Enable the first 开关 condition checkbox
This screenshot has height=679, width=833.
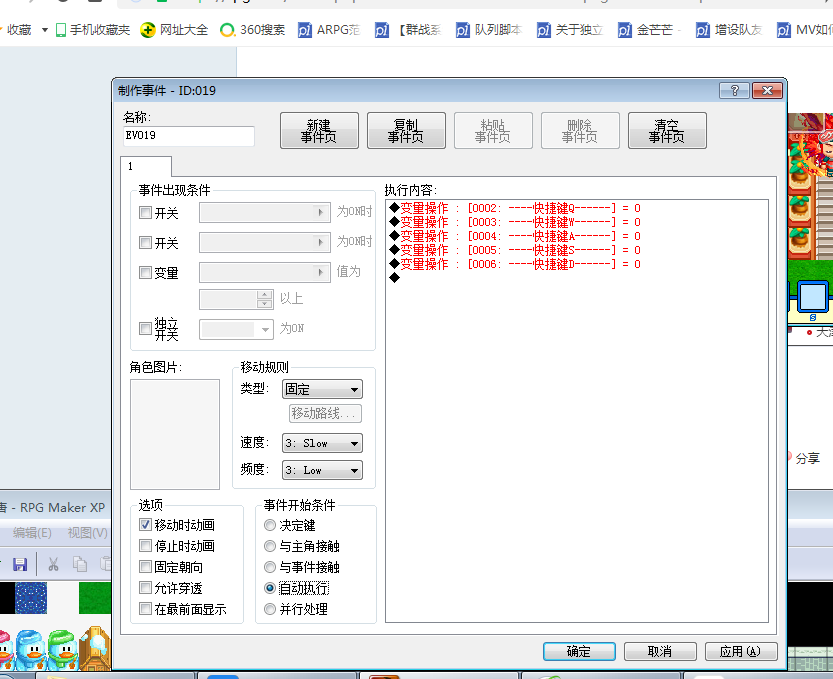tap(145, 213)
